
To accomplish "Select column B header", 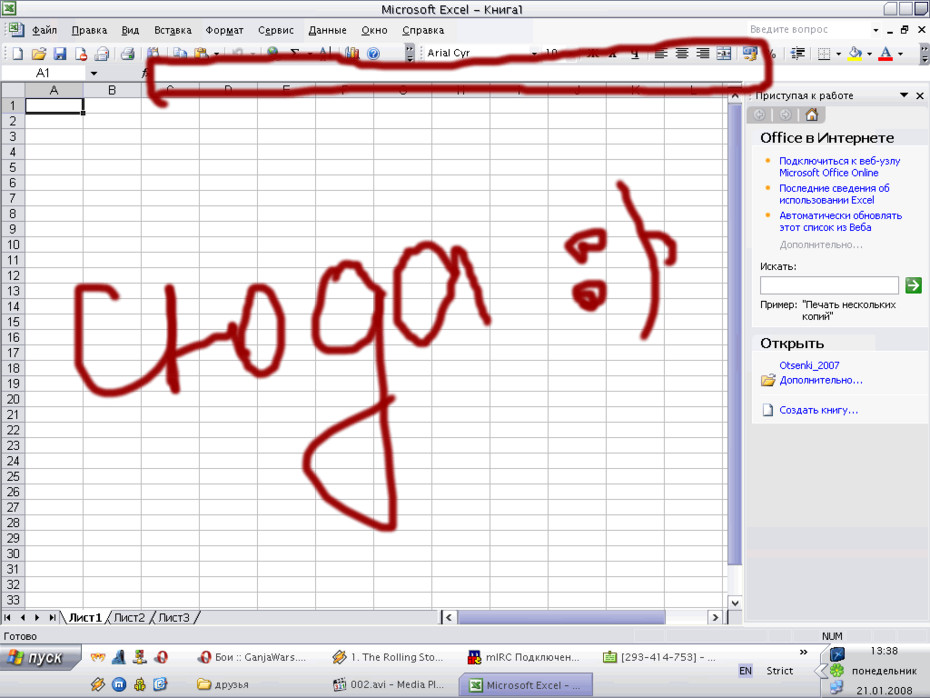I will point(112,90).
